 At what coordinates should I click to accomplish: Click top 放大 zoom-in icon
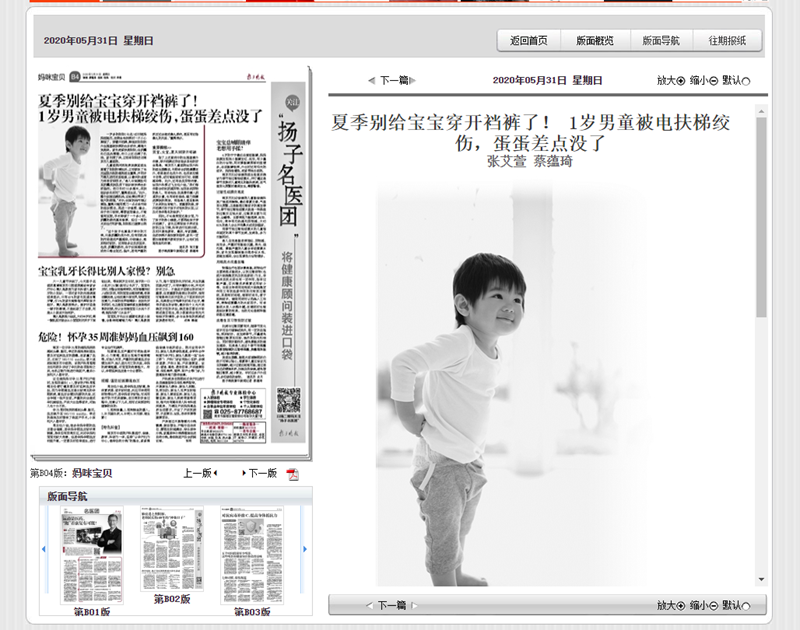pos(681,80)
